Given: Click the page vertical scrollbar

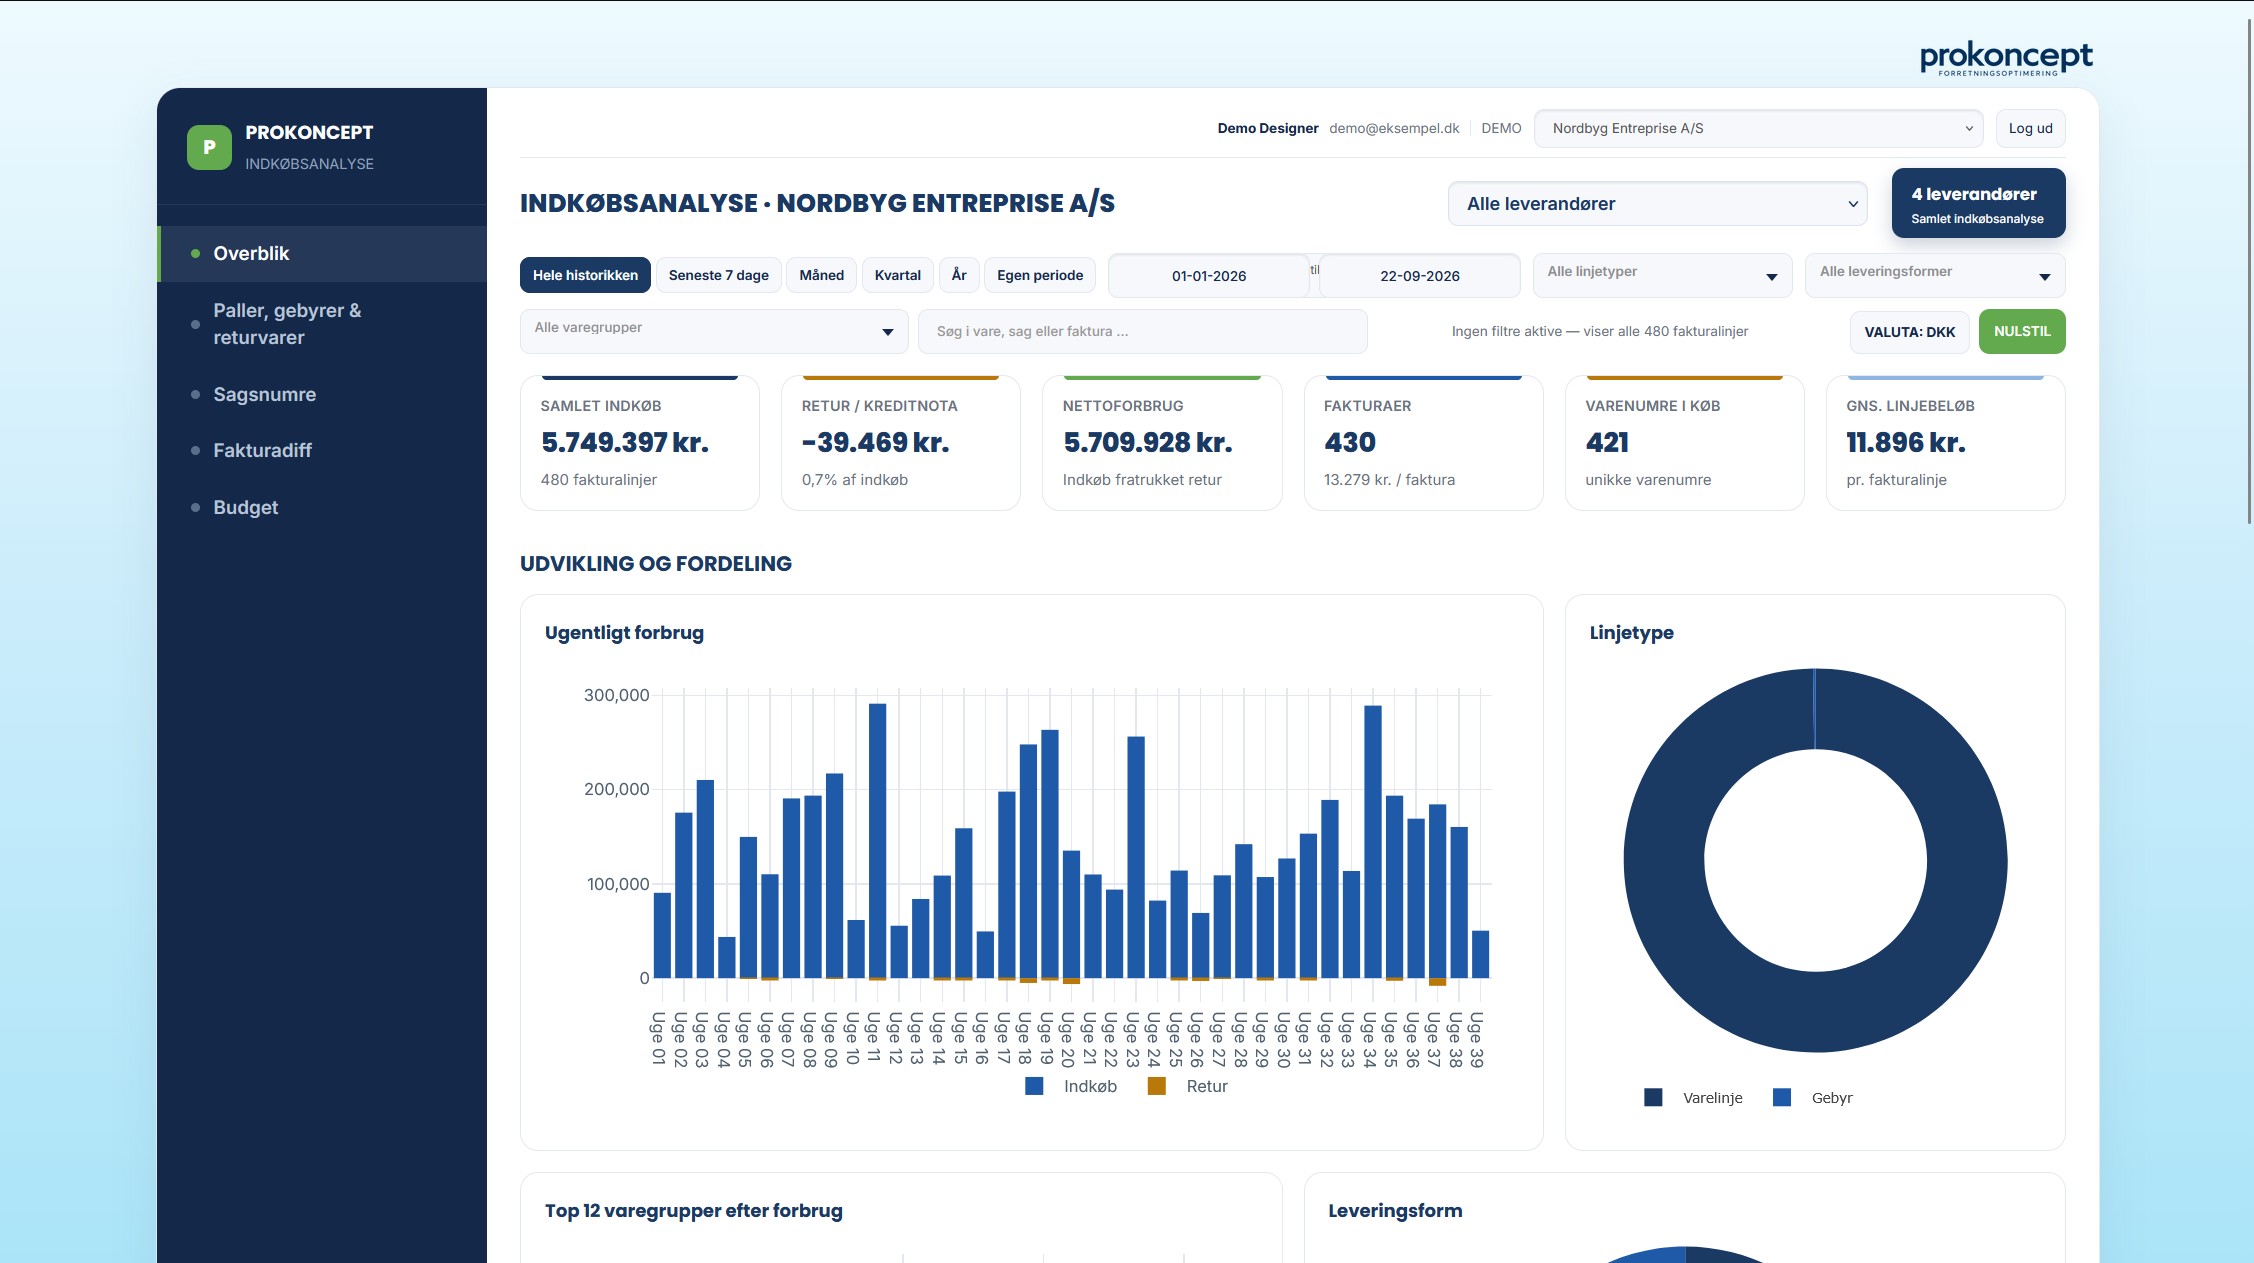Looking at the screenshot, I should [x=2249, y=270].
